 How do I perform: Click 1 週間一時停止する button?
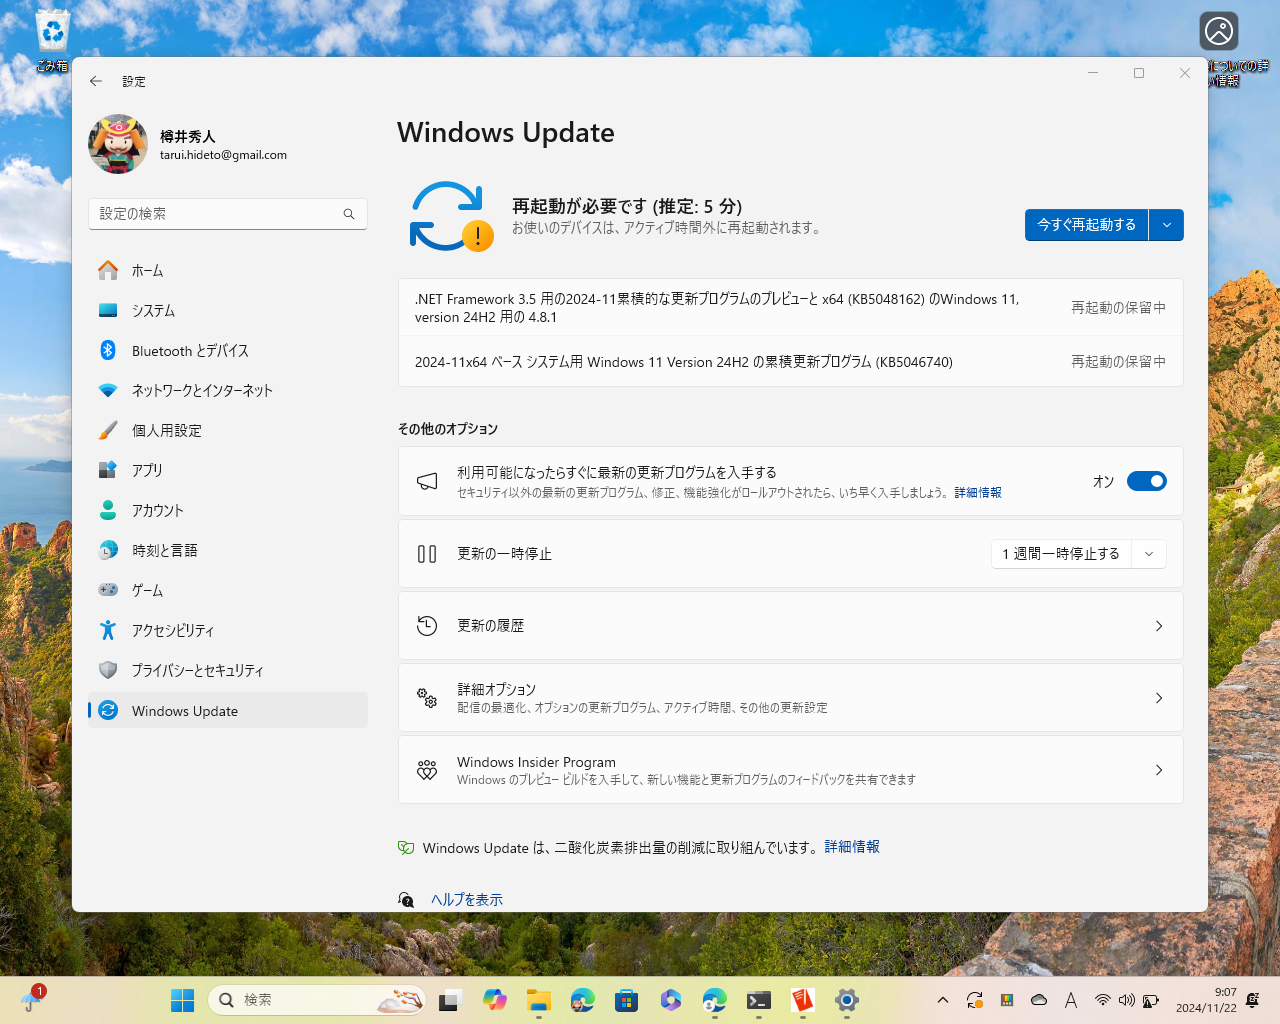1061,554
